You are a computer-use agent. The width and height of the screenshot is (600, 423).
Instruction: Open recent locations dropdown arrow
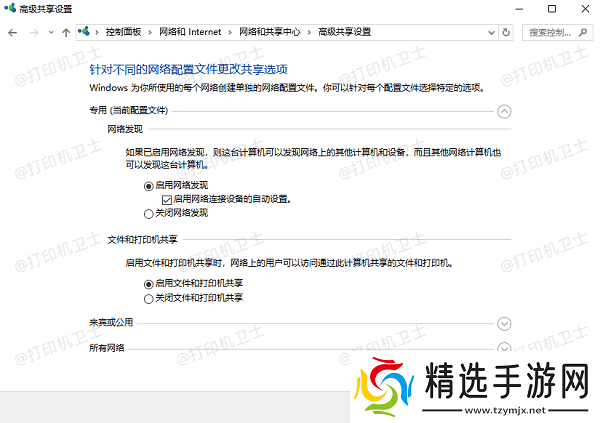(x=50, y=32)
